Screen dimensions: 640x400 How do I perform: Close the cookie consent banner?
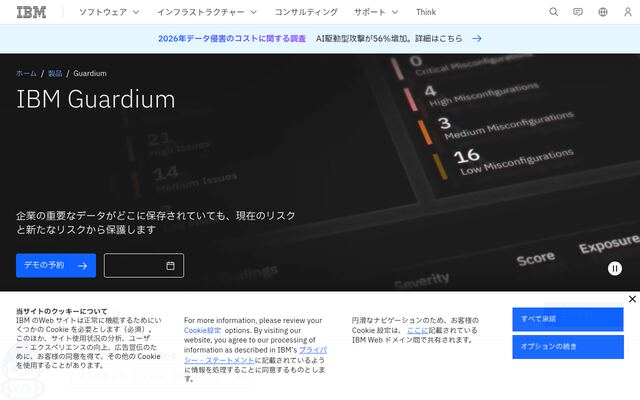(x=632, y=299)
